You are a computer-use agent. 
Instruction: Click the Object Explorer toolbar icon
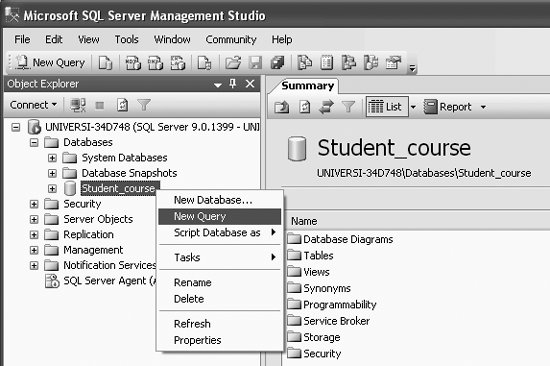coord(349,63)
